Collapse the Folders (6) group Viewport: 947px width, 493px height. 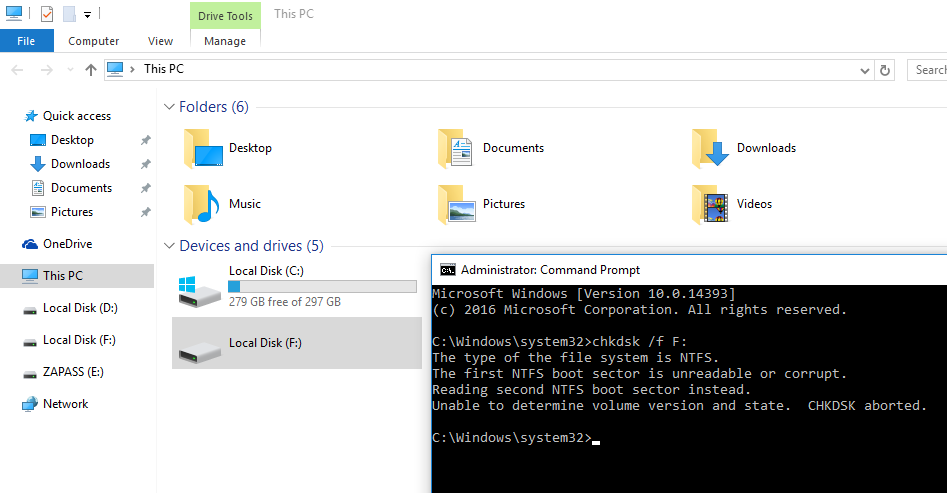[x=169, y=107]
